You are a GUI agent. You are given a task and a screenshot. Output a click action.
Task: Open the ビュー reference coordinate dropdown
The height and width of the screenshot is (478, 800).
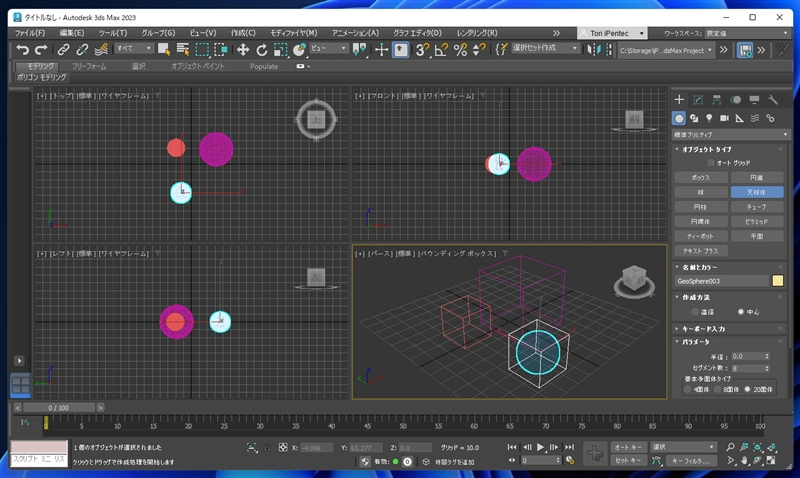(329, 48)
